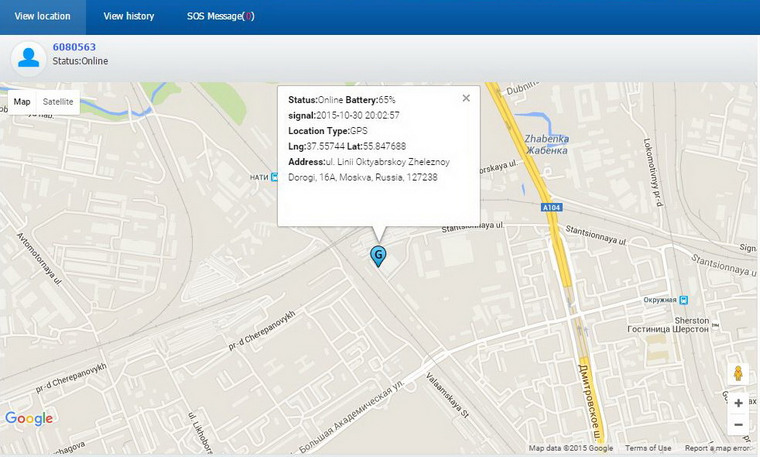
Task: Zoom out the map with minus button
Action: pyautogui.click(x=738, y=425)
